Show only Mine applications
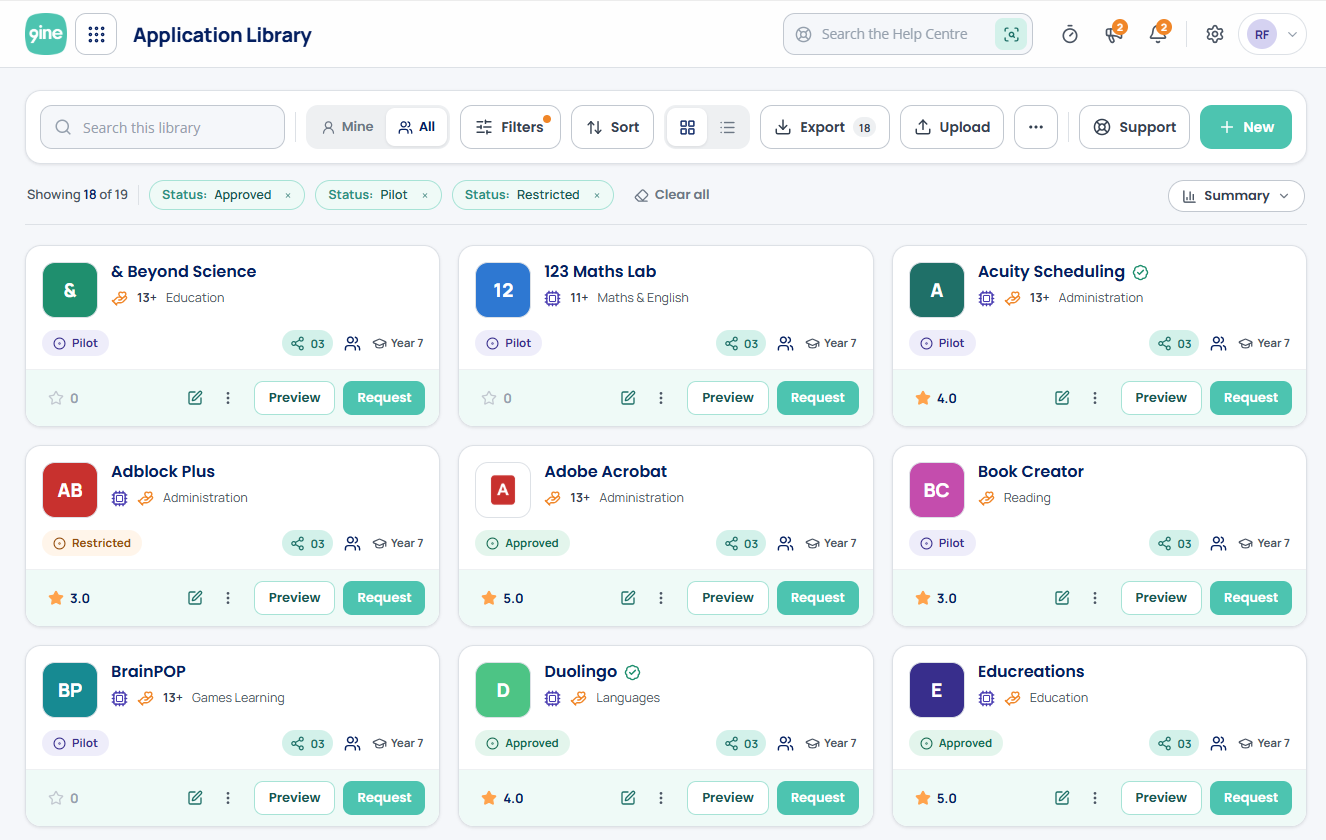The height and width of the screenshot is (840, 1326). 347,127
